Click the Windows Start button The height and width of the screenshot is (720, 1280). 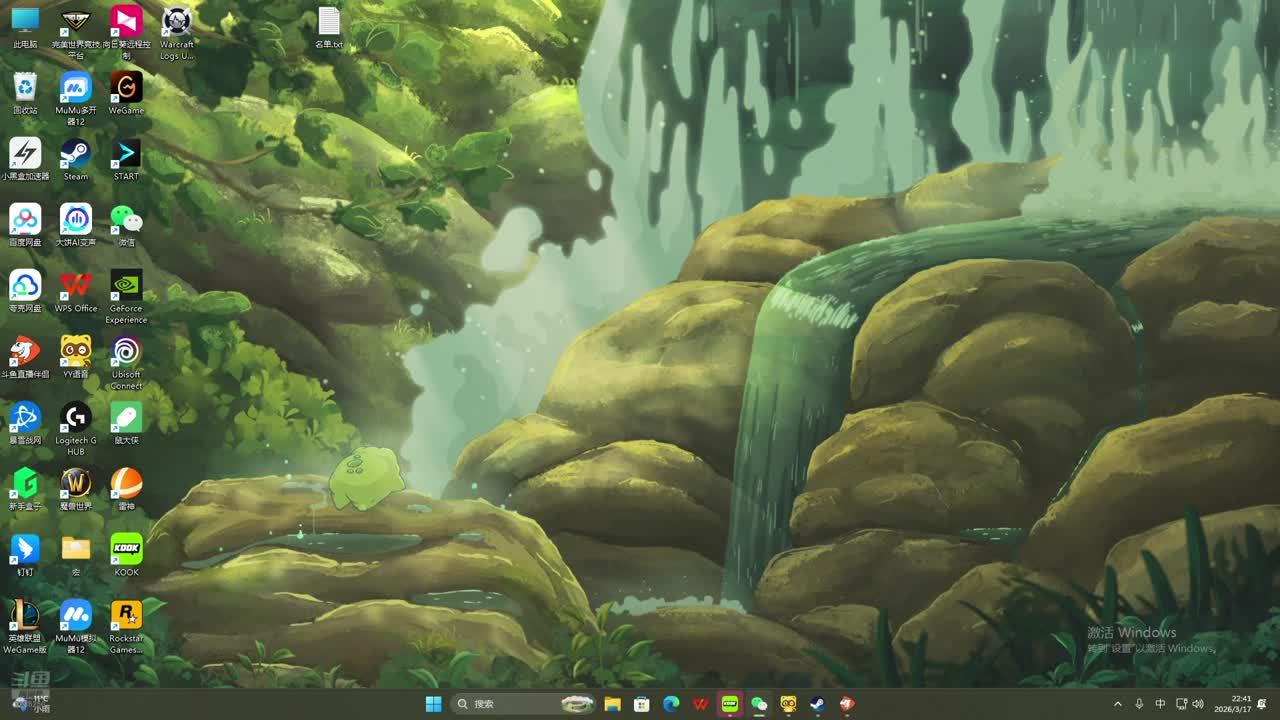[x=433, y=704]
